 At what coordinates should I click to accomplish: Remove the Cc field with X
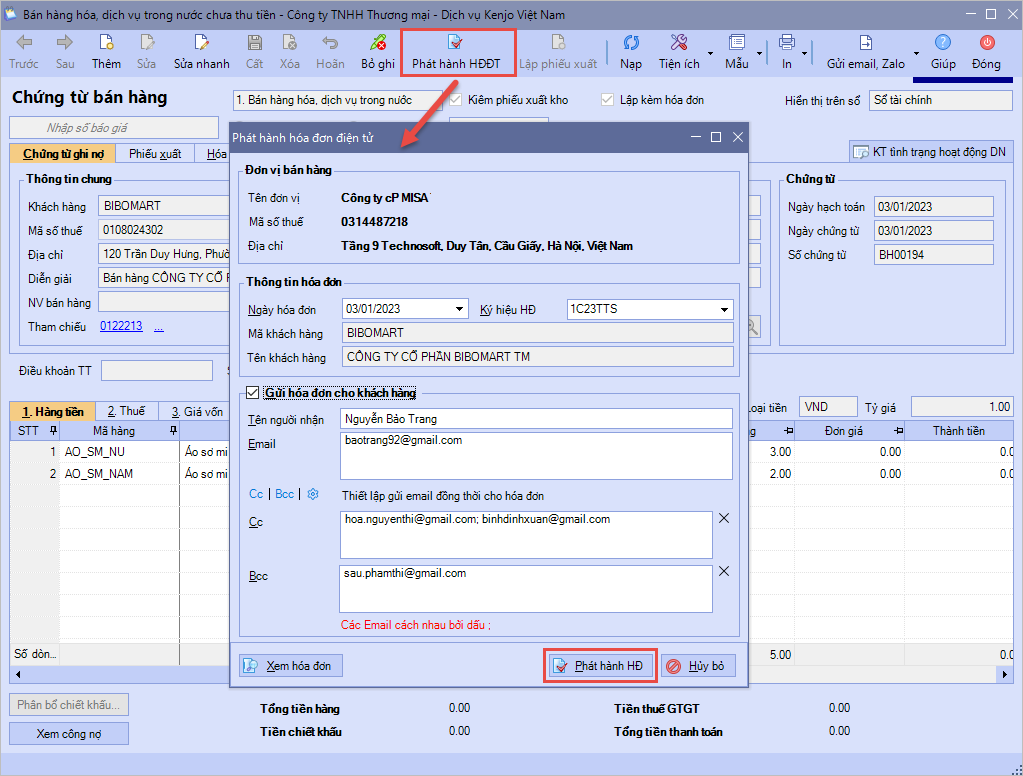[725, 518]
